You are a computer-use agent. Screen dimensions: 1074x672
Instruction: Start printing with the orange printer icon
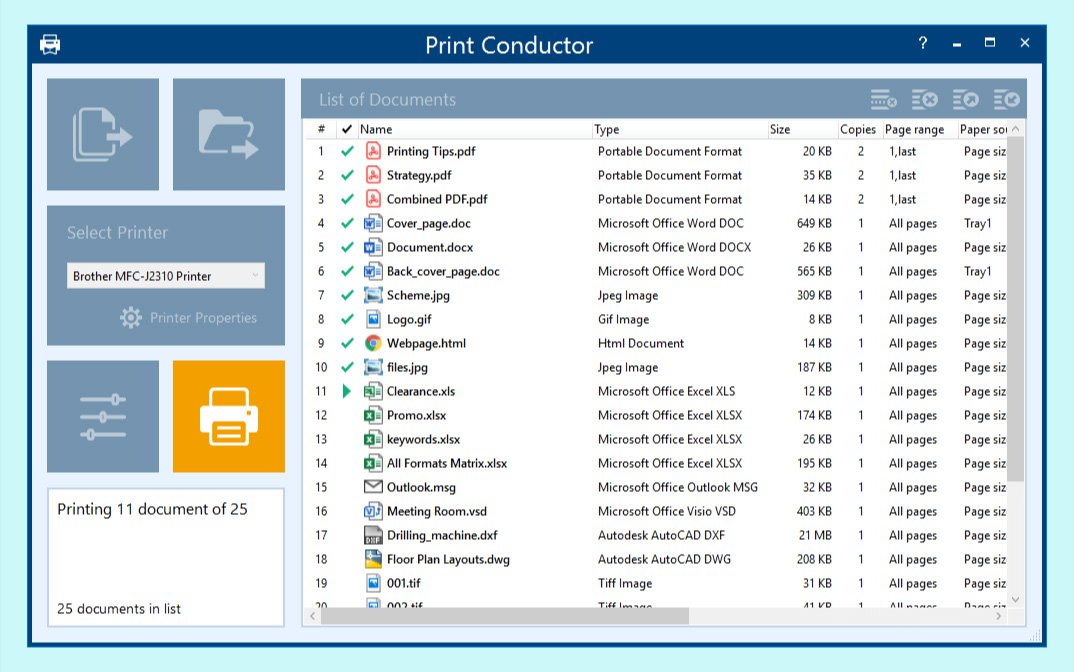[x=228, y=416]
